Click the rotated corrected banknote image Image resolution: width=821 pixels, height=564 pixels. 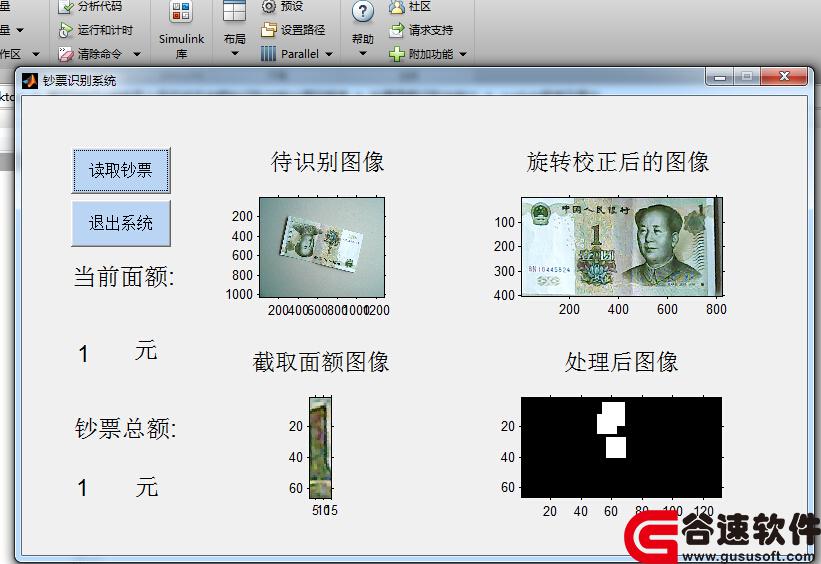click(x=622, y=246)
